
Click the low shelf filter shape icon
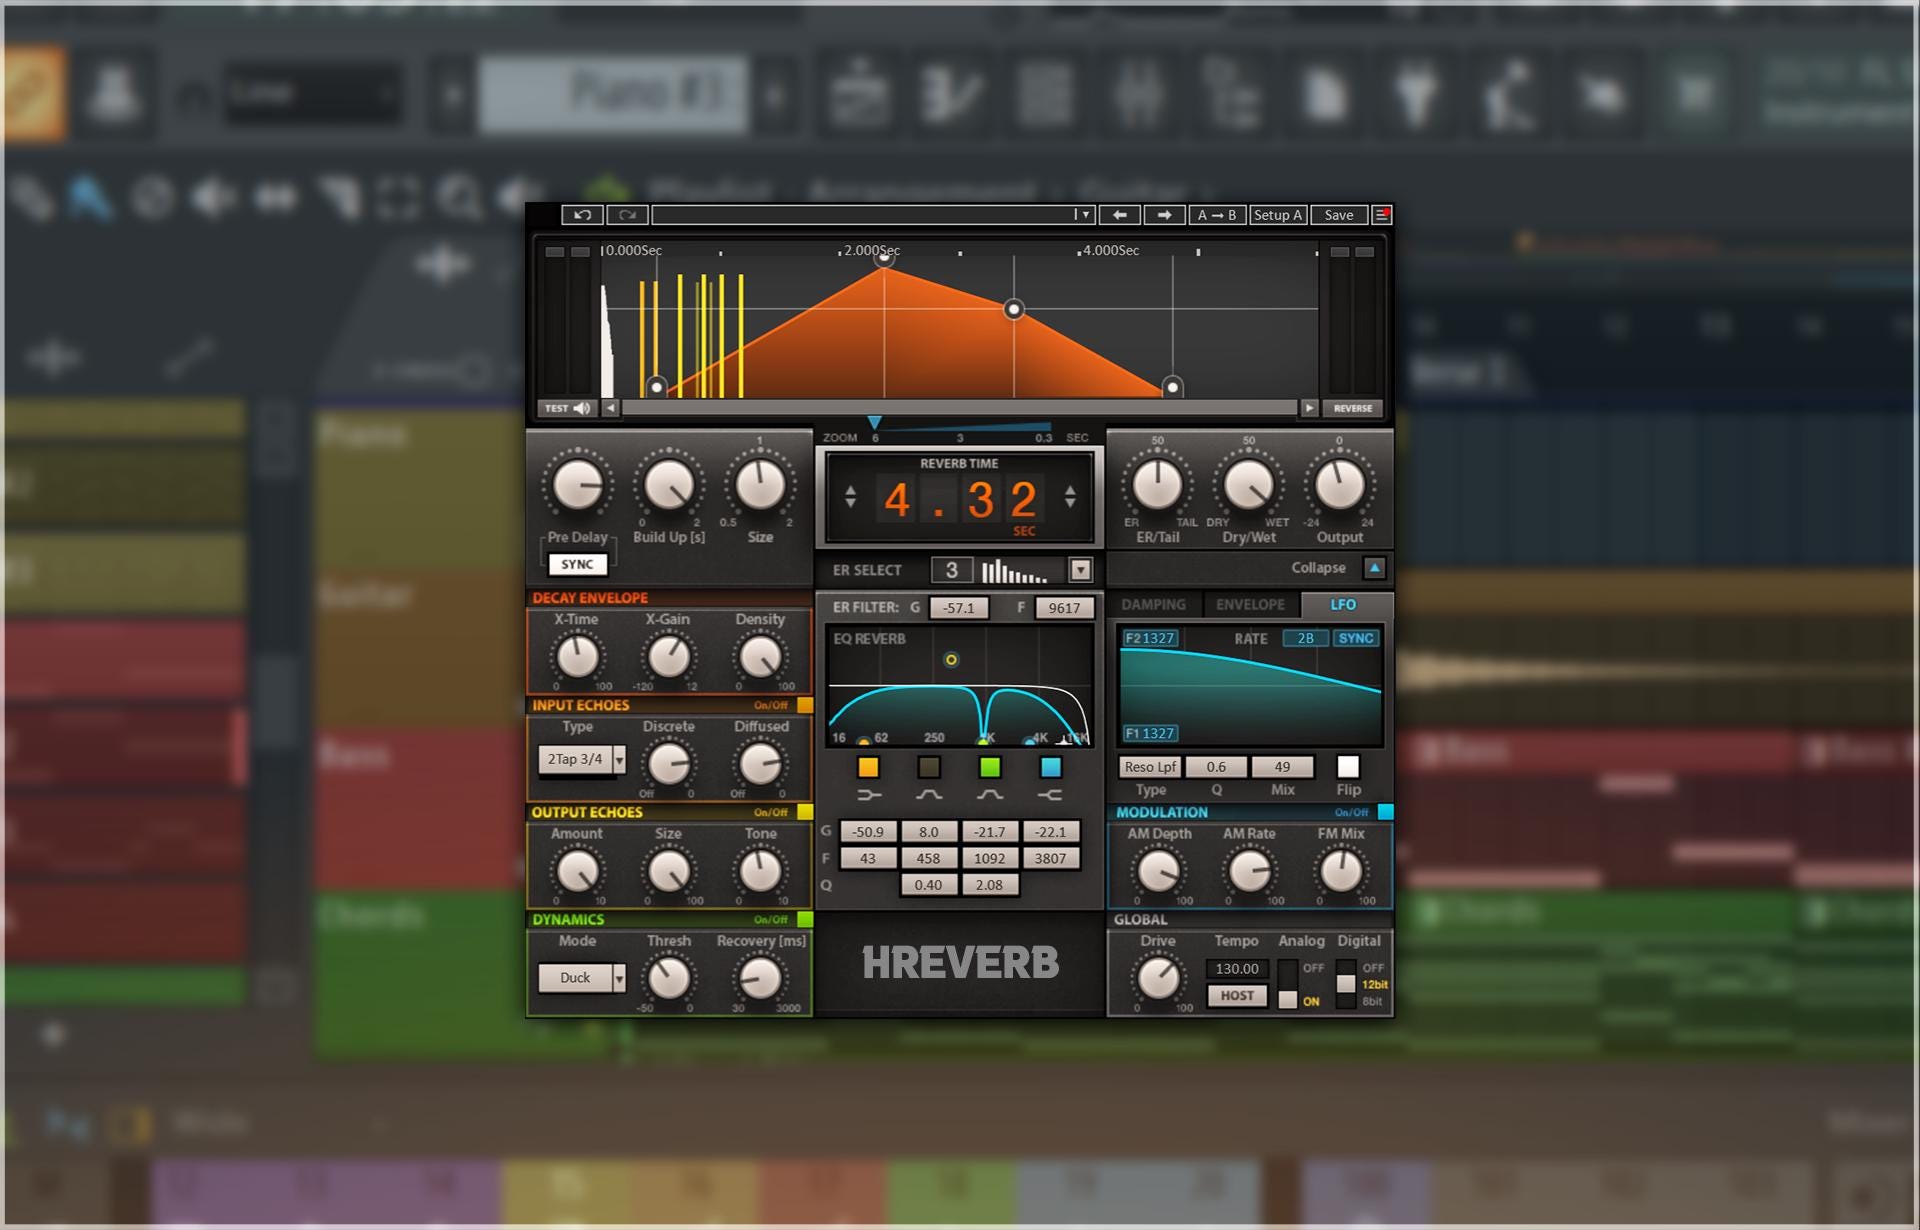(x=869, y=795)
